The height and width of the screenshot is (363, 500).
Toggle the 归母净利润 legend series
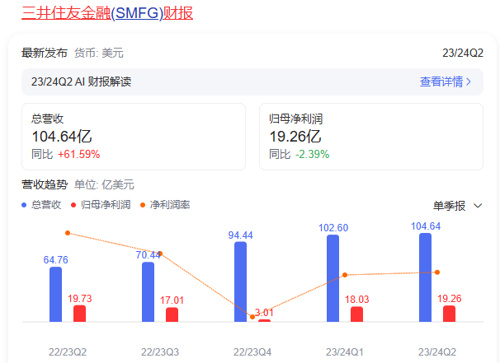point(101,205)
